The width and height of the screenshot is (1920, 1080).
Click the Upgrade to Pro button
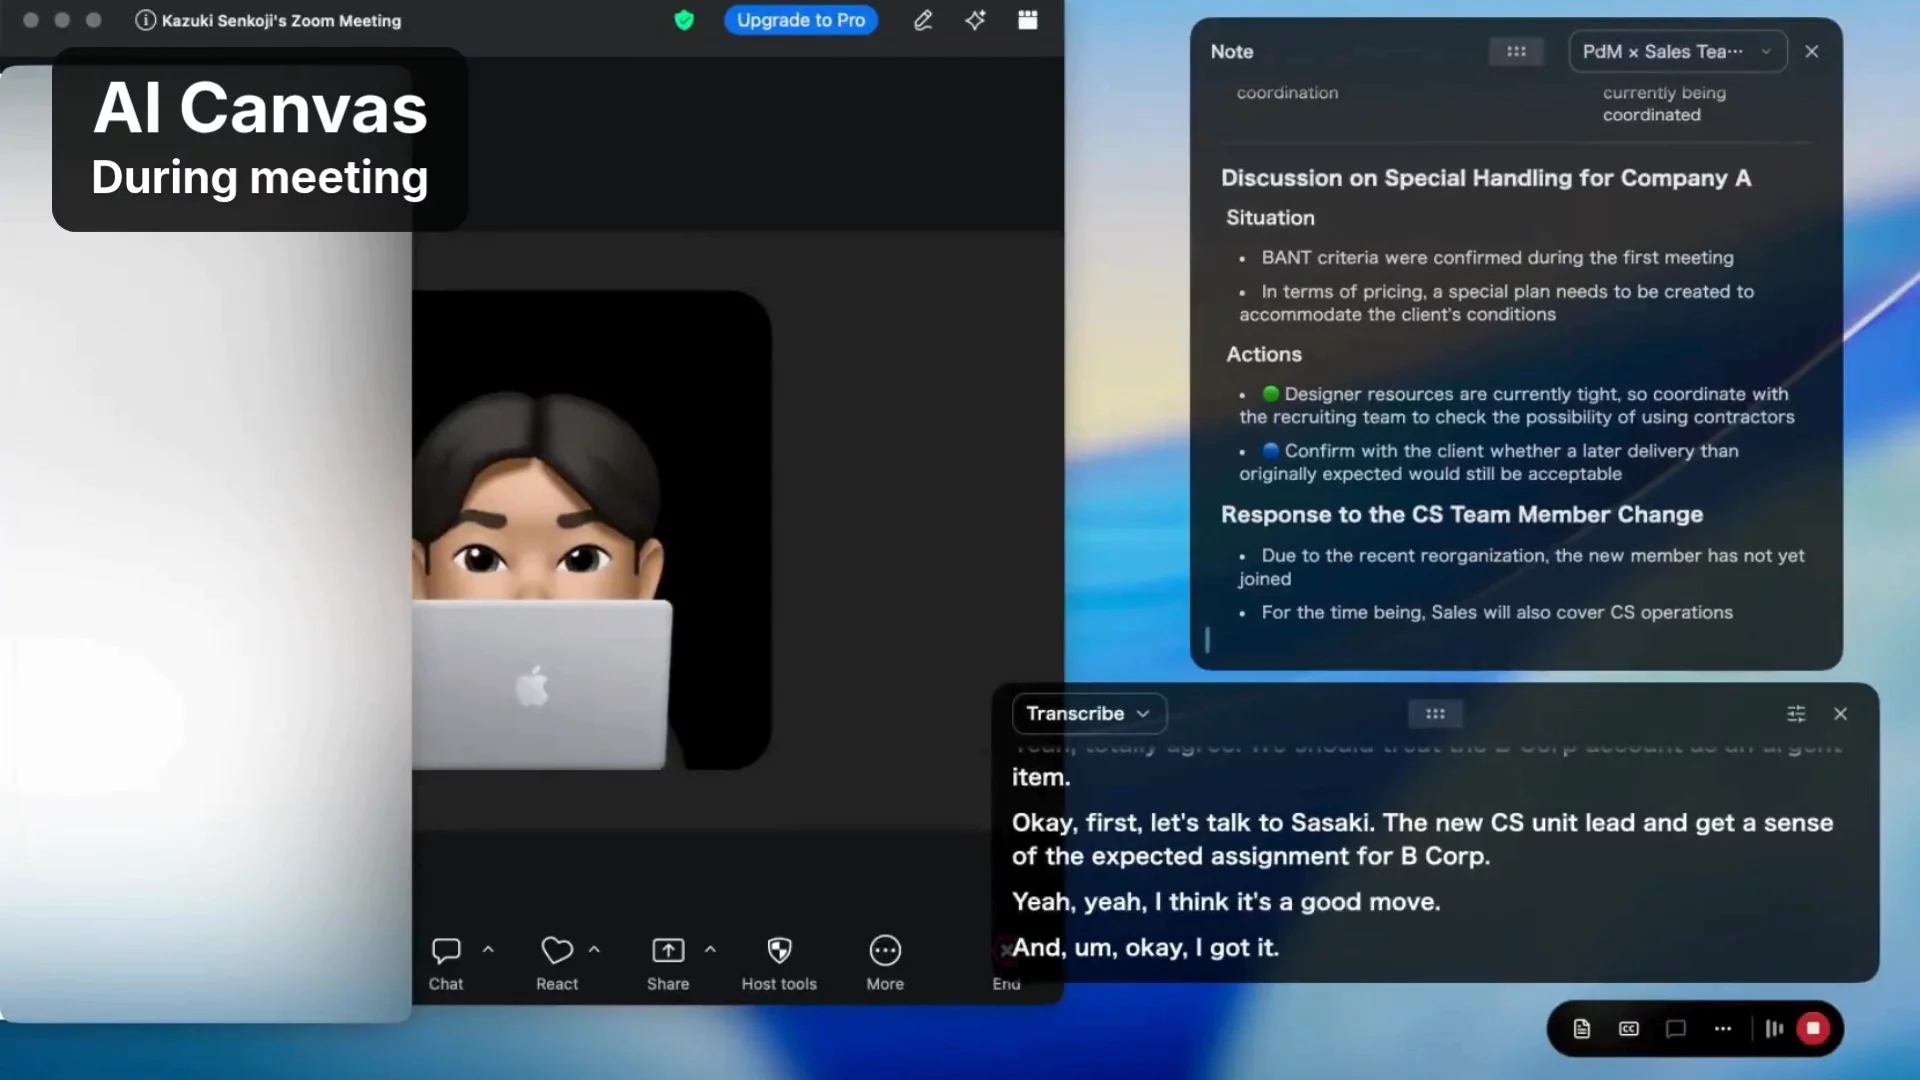coord(801,20)
